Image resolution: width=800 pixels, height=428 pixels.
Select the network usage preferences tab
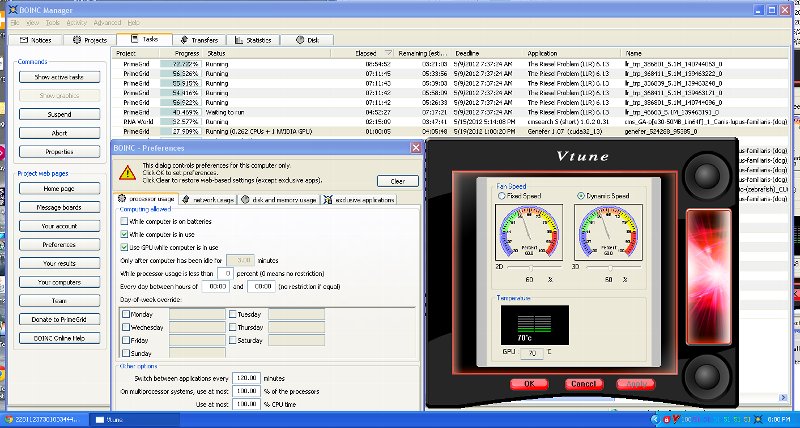coord(211,200)
